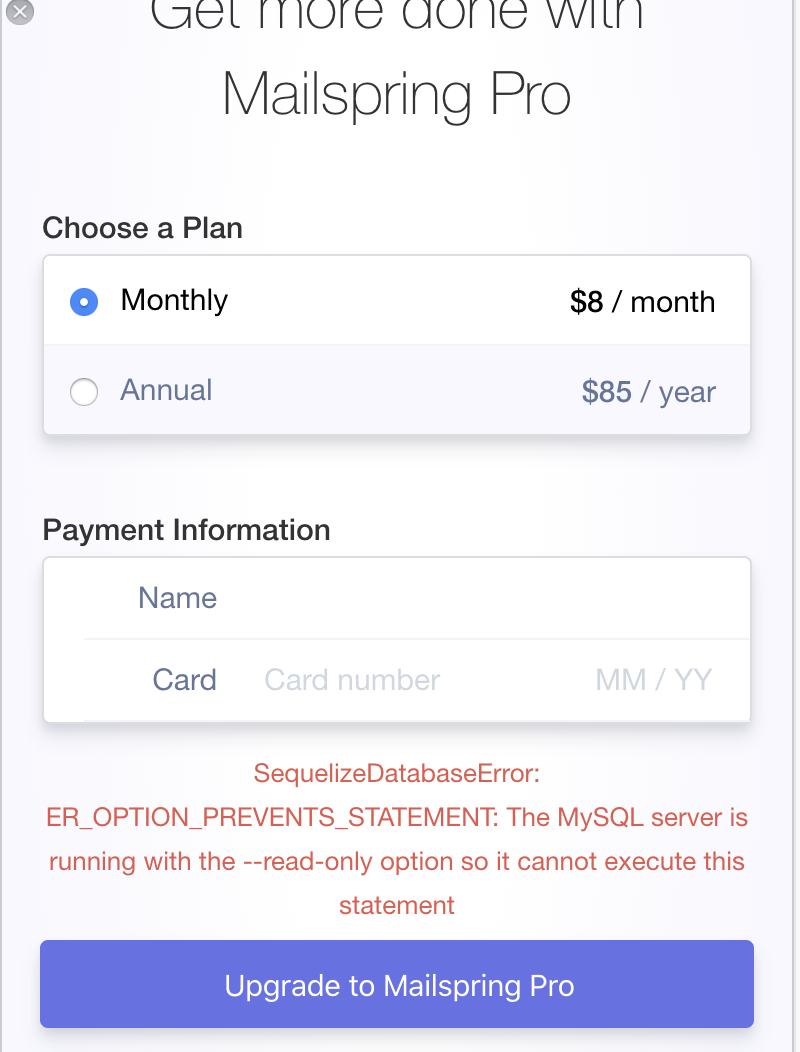
Task: Select the MM / YY expiration field
Action: pos(654,680)
